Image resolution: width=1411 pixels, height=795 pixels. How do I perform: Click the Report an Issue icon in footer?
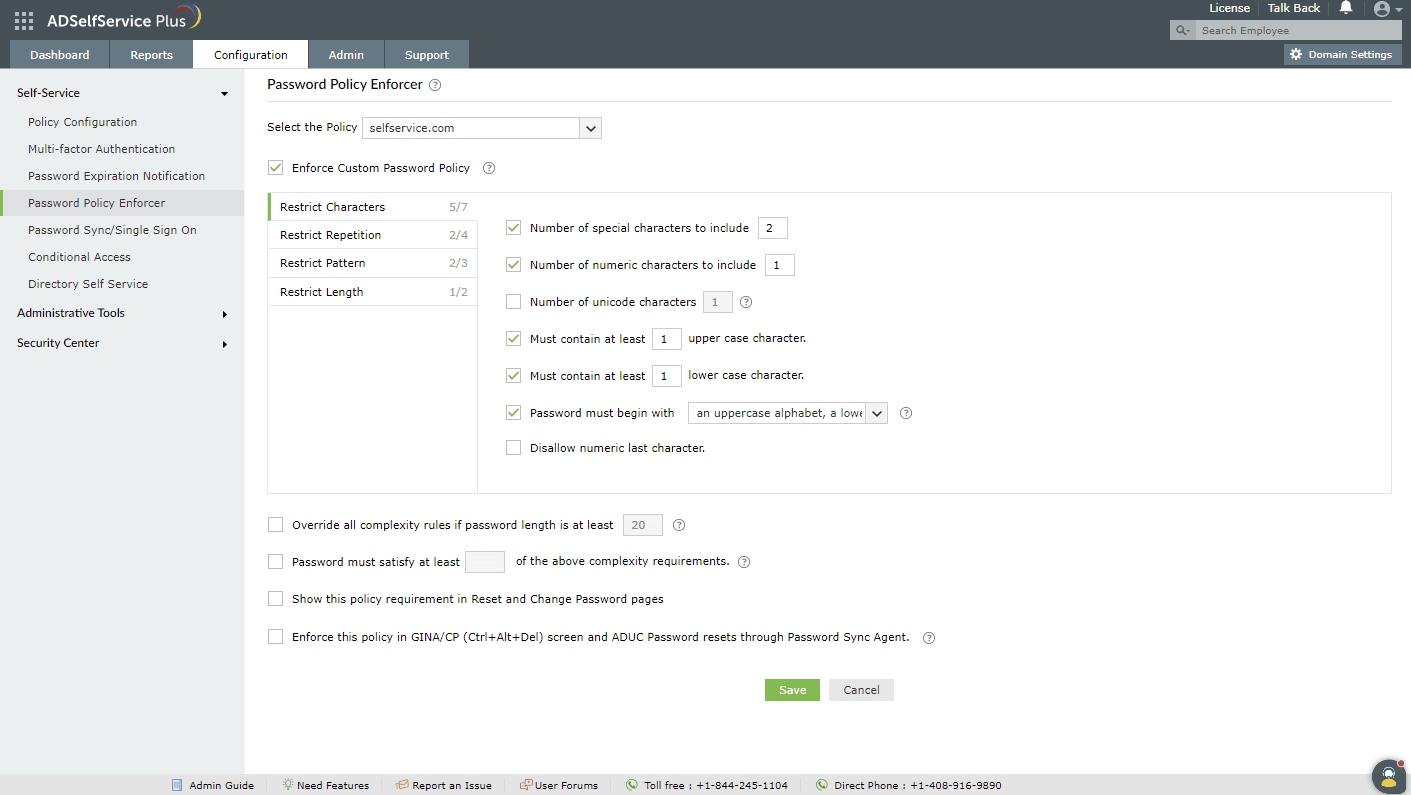pos(403,785)
